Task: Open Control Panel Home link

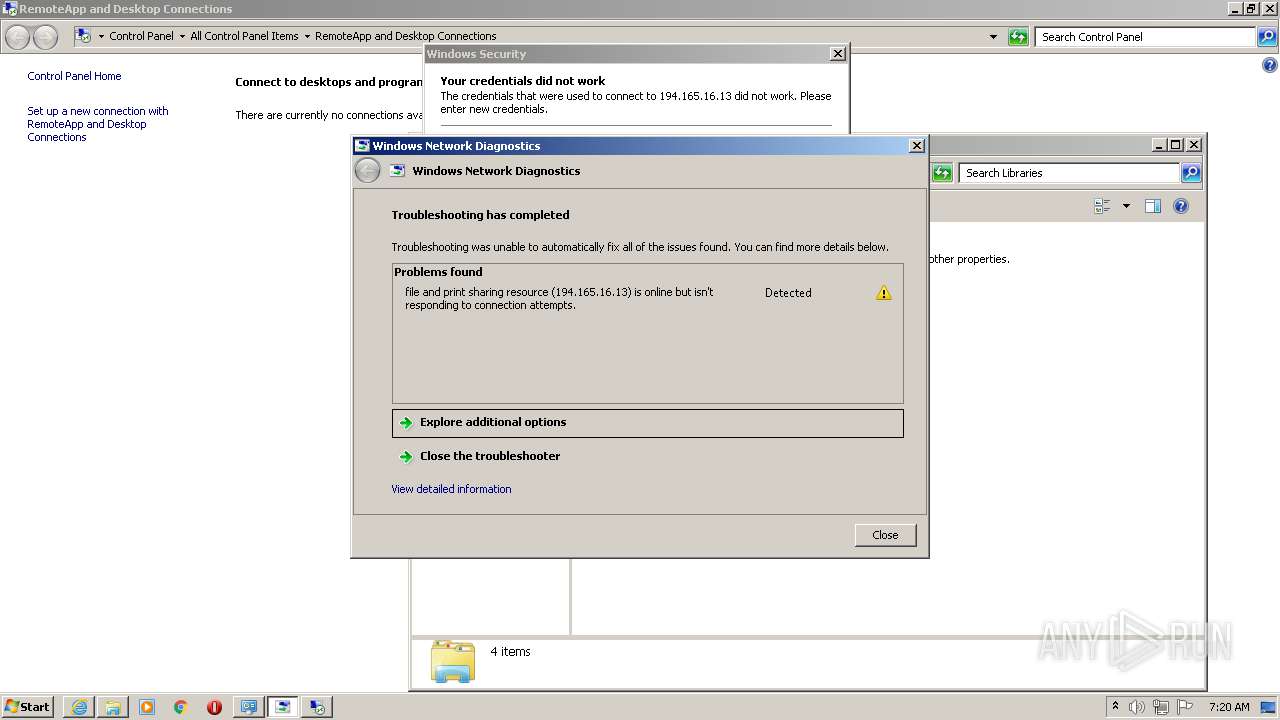Action: pos(74,76)
